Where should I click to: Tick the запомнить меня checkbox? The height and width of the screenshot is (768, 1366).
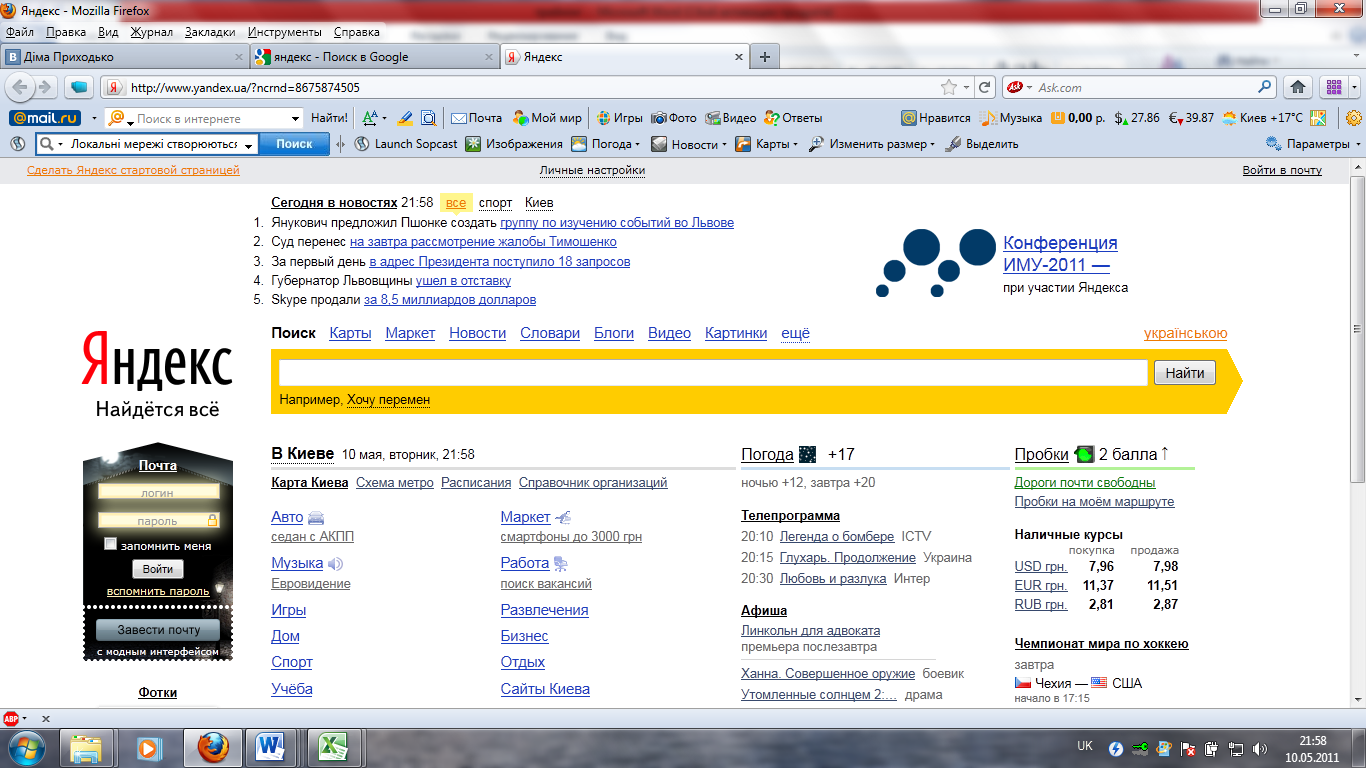111,545
